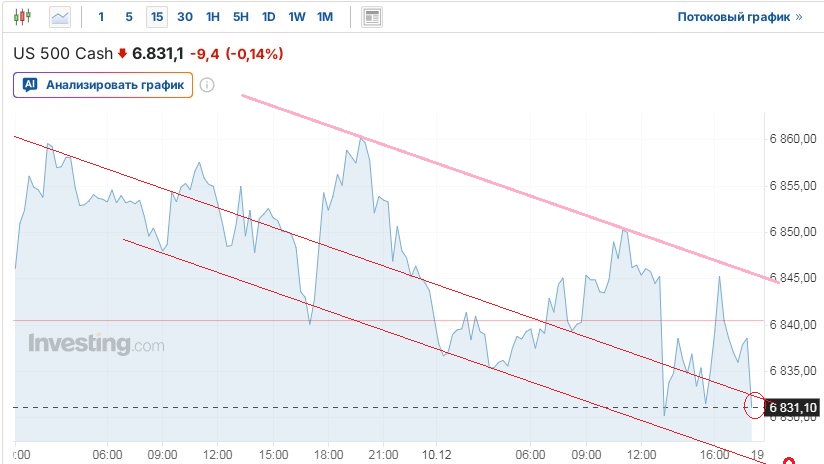Click the info icon beside Анализировать график
Screen dimensions: 824x464
[x=207, y=85]
